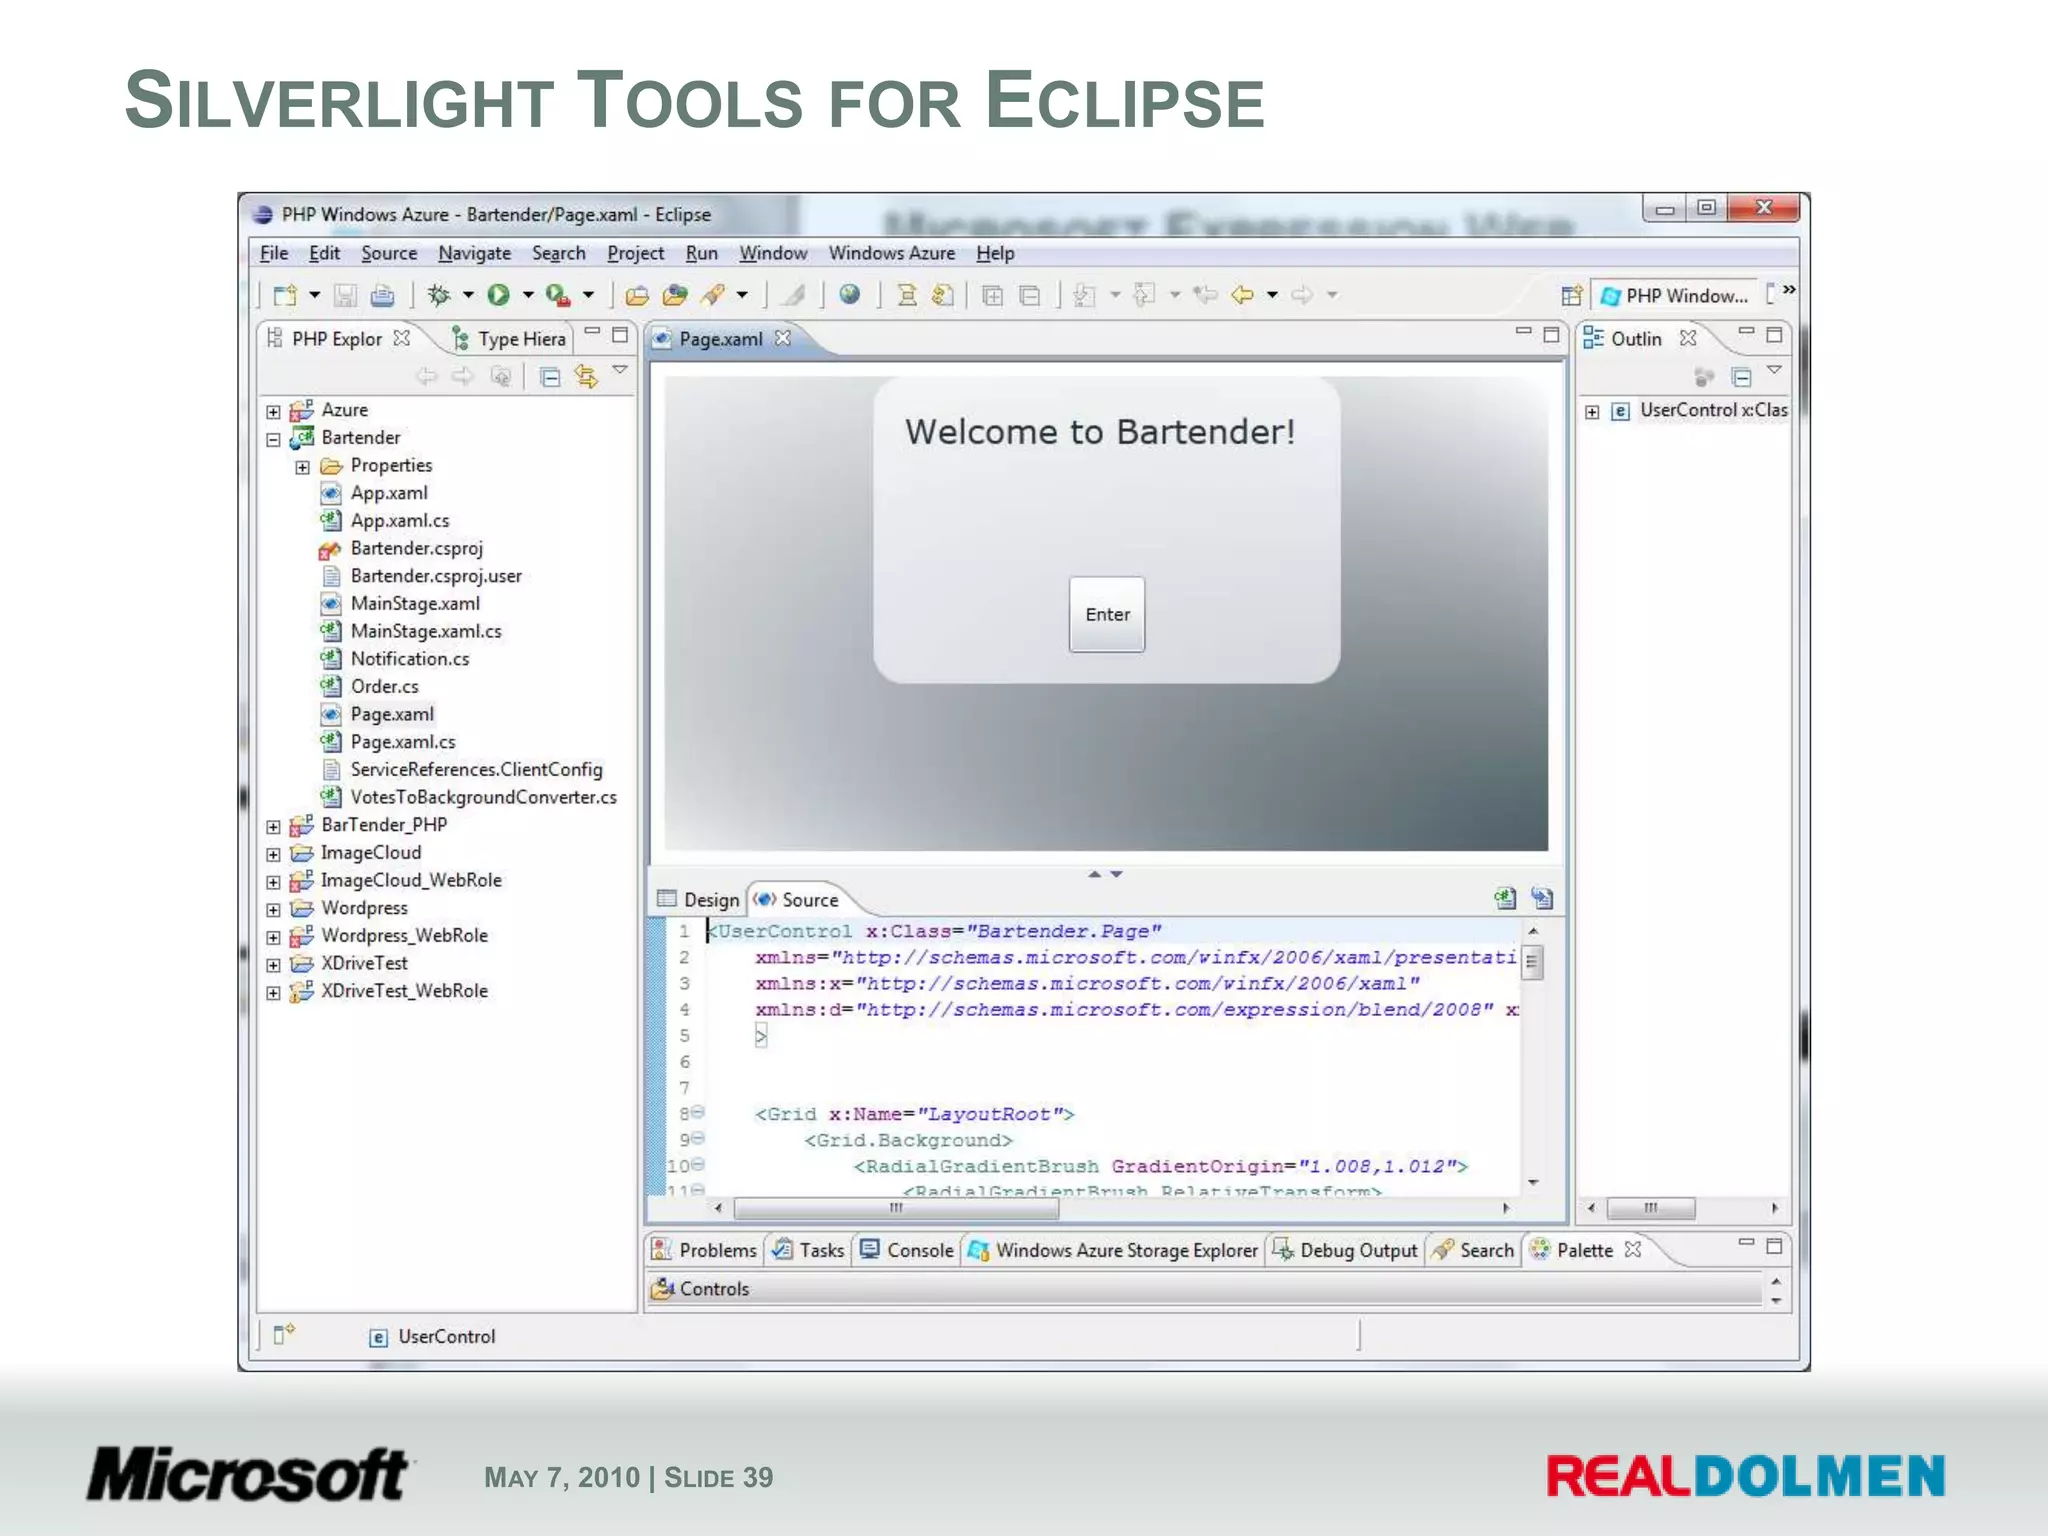
Task: Click the Page.xaml file icon in the tree
Action: (331, 714)
